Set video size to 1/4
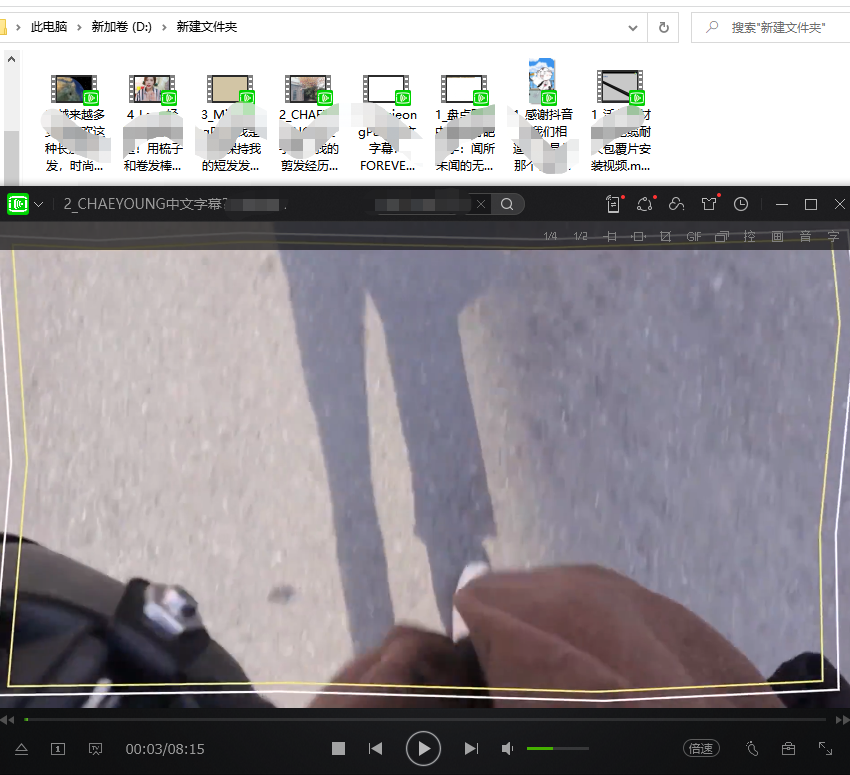This screenshot has width=850, height=775. pyautogui.click(x=550, y=236)
